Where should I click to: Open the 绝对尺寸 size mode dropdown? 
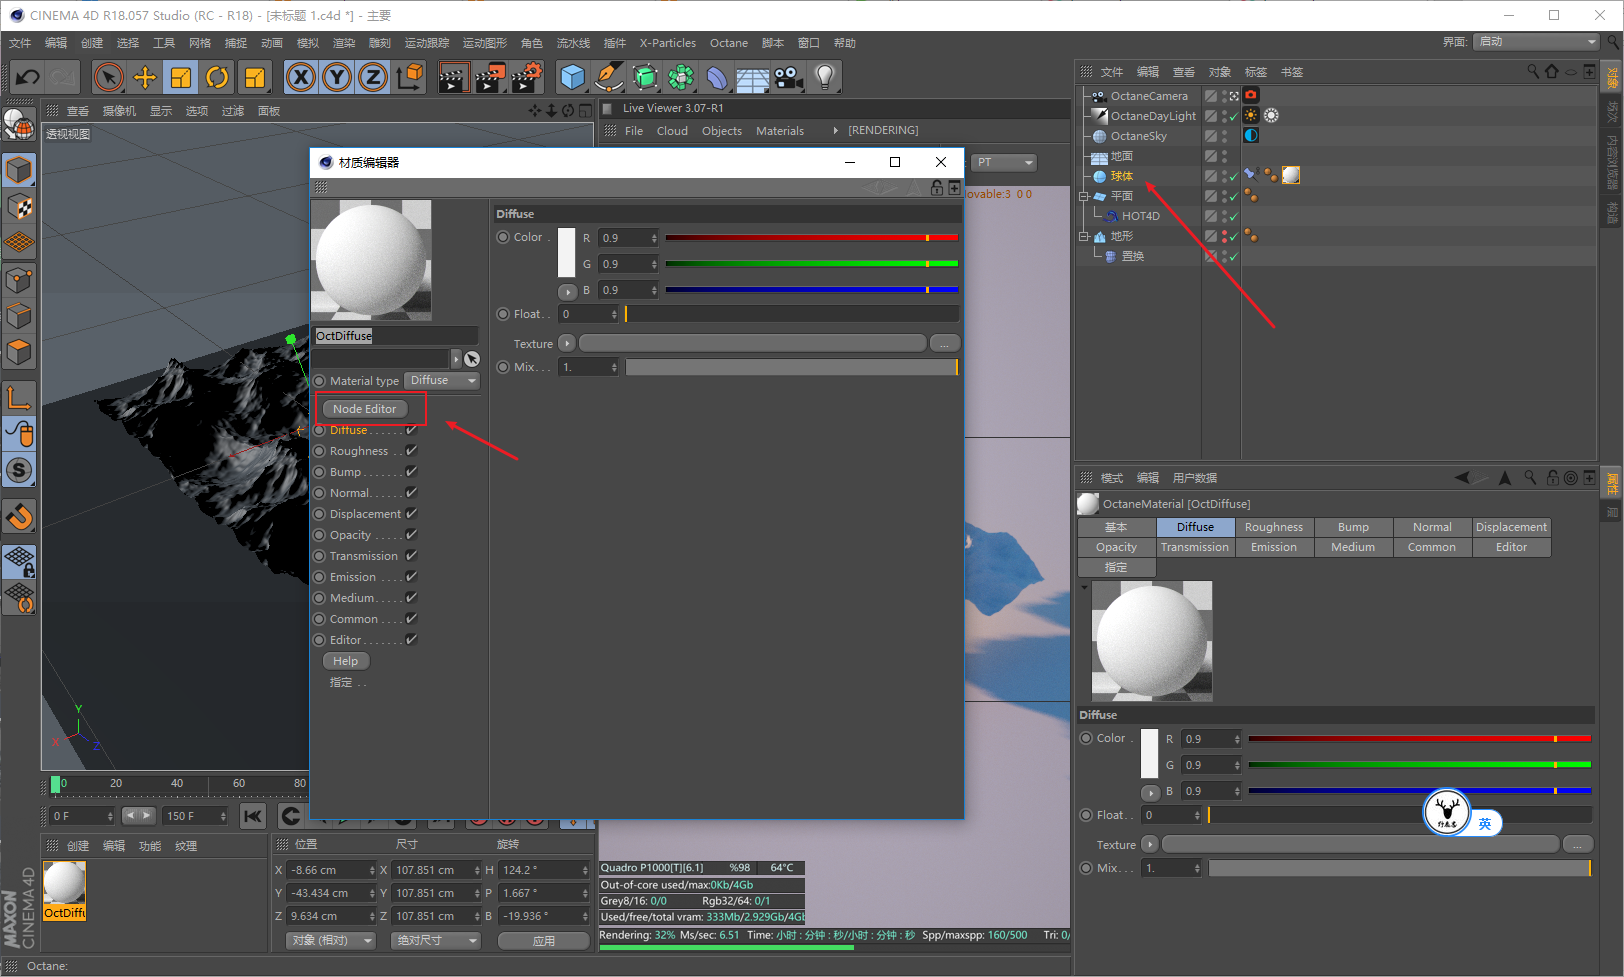point(436,940)
